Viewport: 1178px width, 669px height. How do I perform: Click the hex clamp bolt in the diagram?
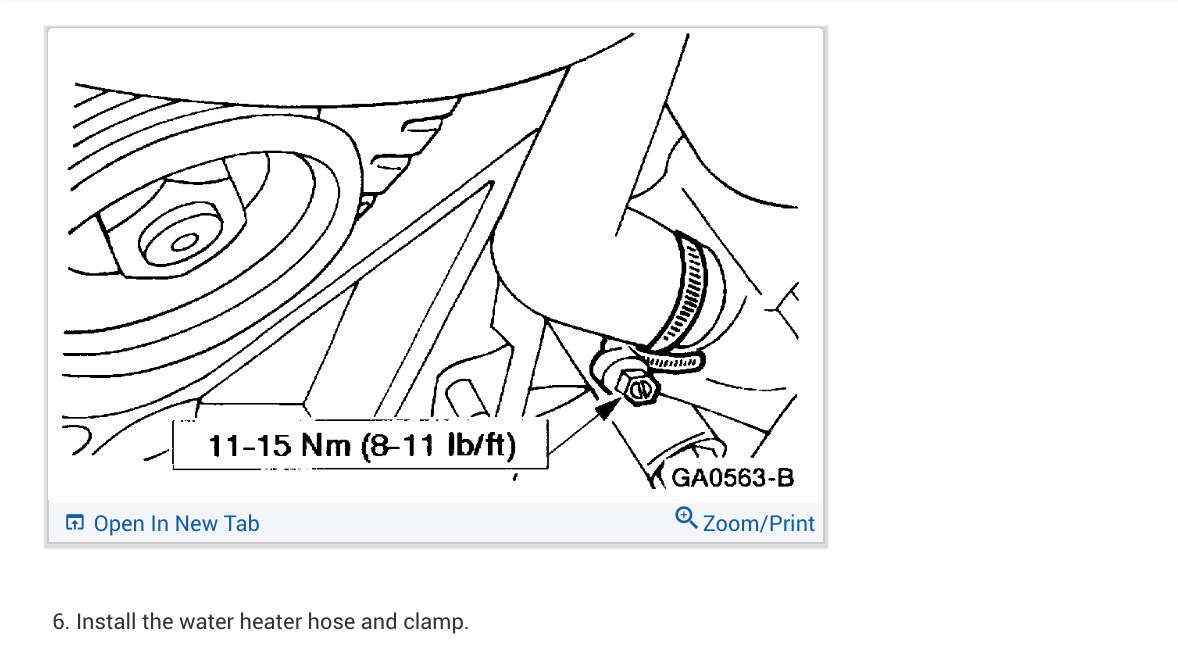click(638, 388)
